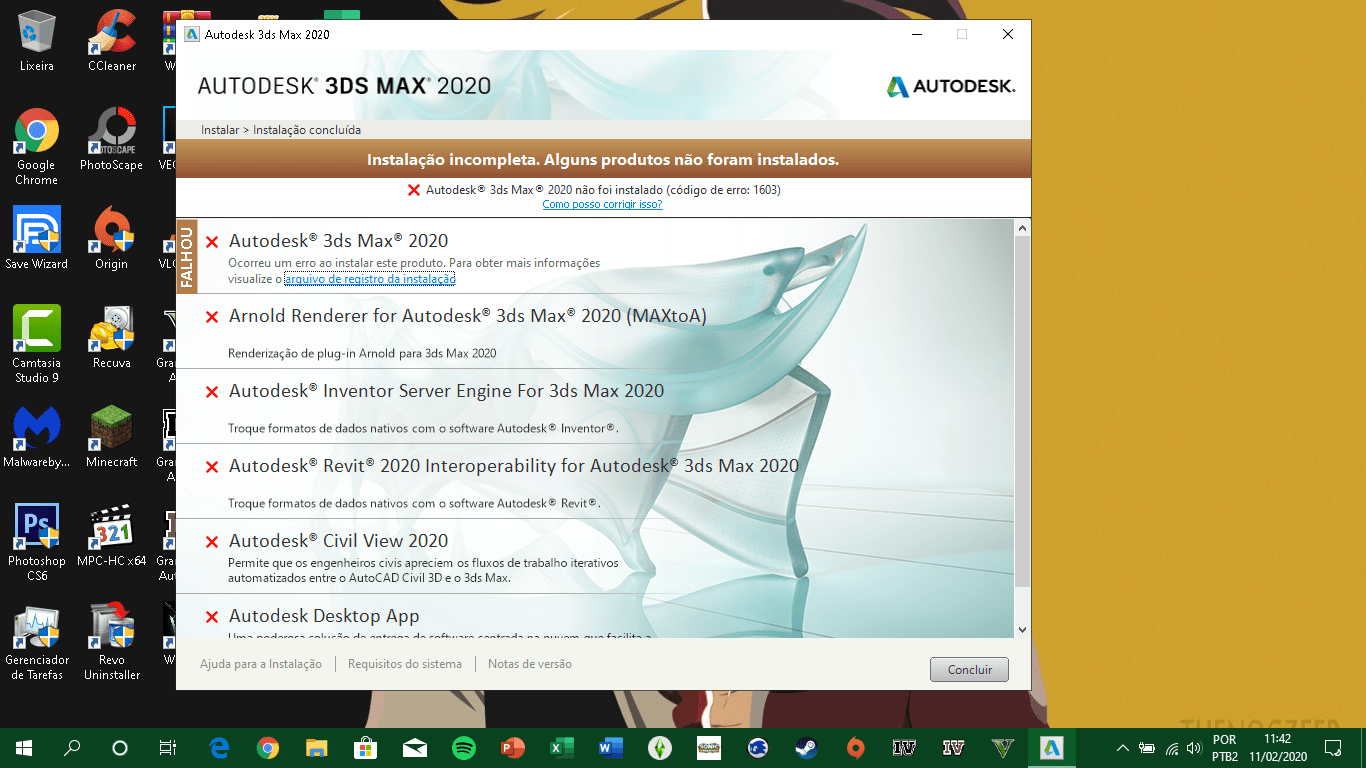Launch PowerPoint from the taskbar
1366x768 pixels.
coord(512,747)
